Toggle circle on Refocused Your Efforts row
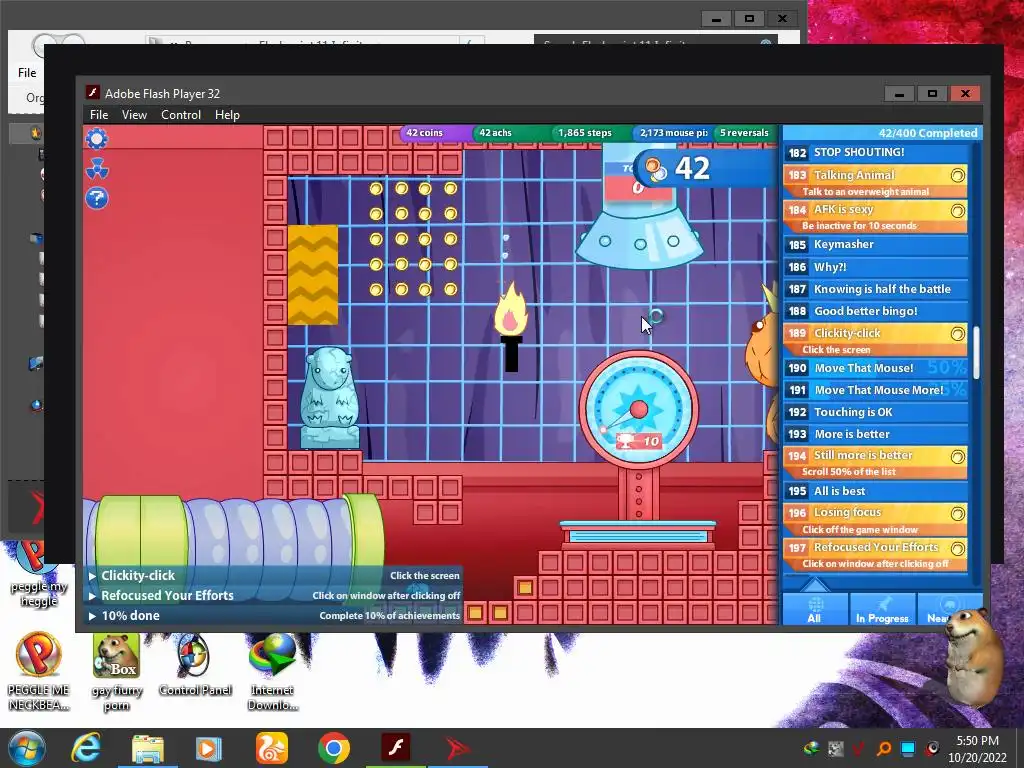 957,548
